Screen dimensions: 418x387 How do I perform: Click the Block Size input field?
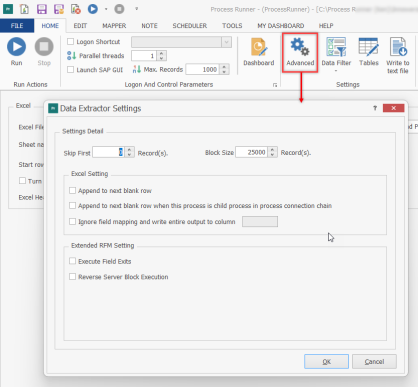251,152
